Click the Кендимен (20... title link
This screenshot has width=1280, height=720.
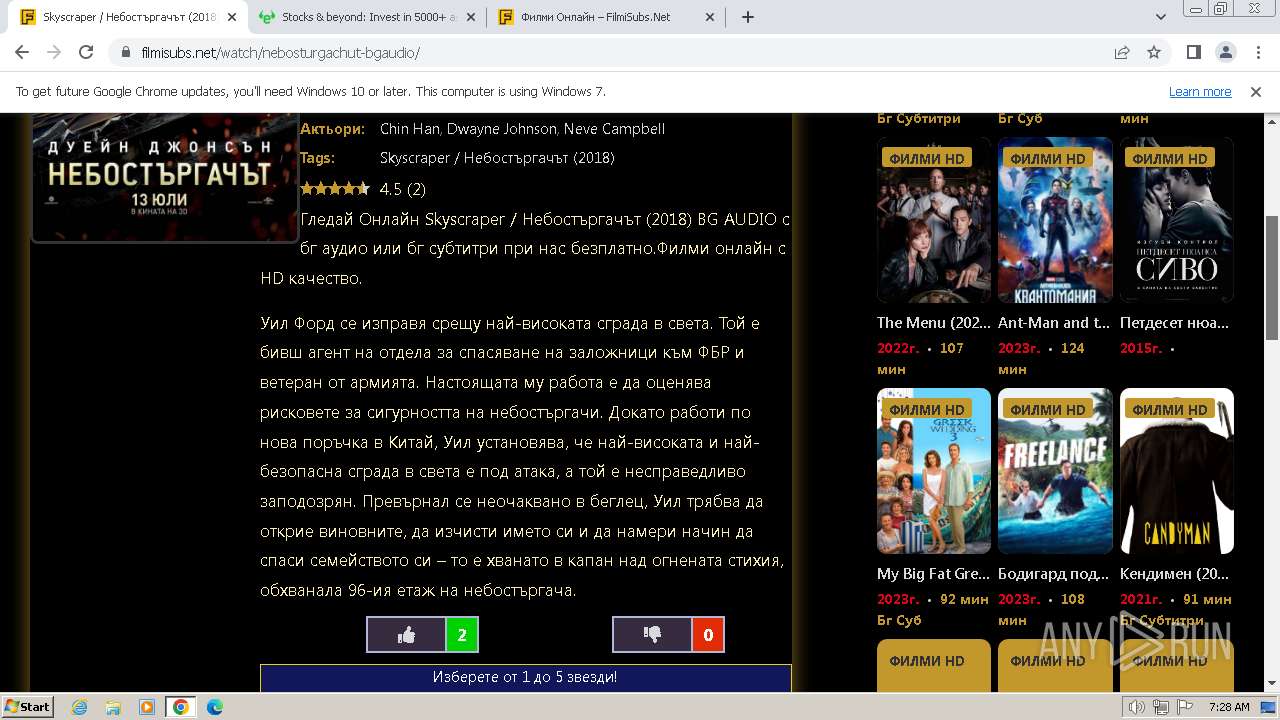pyautogui.click(x=1175, y=574)
